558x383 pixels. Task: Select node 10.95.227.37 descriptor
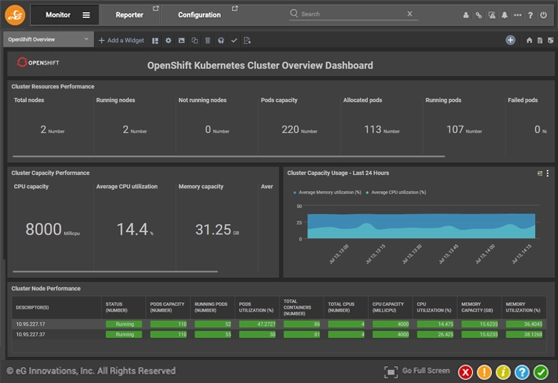[x=31, y=334]
